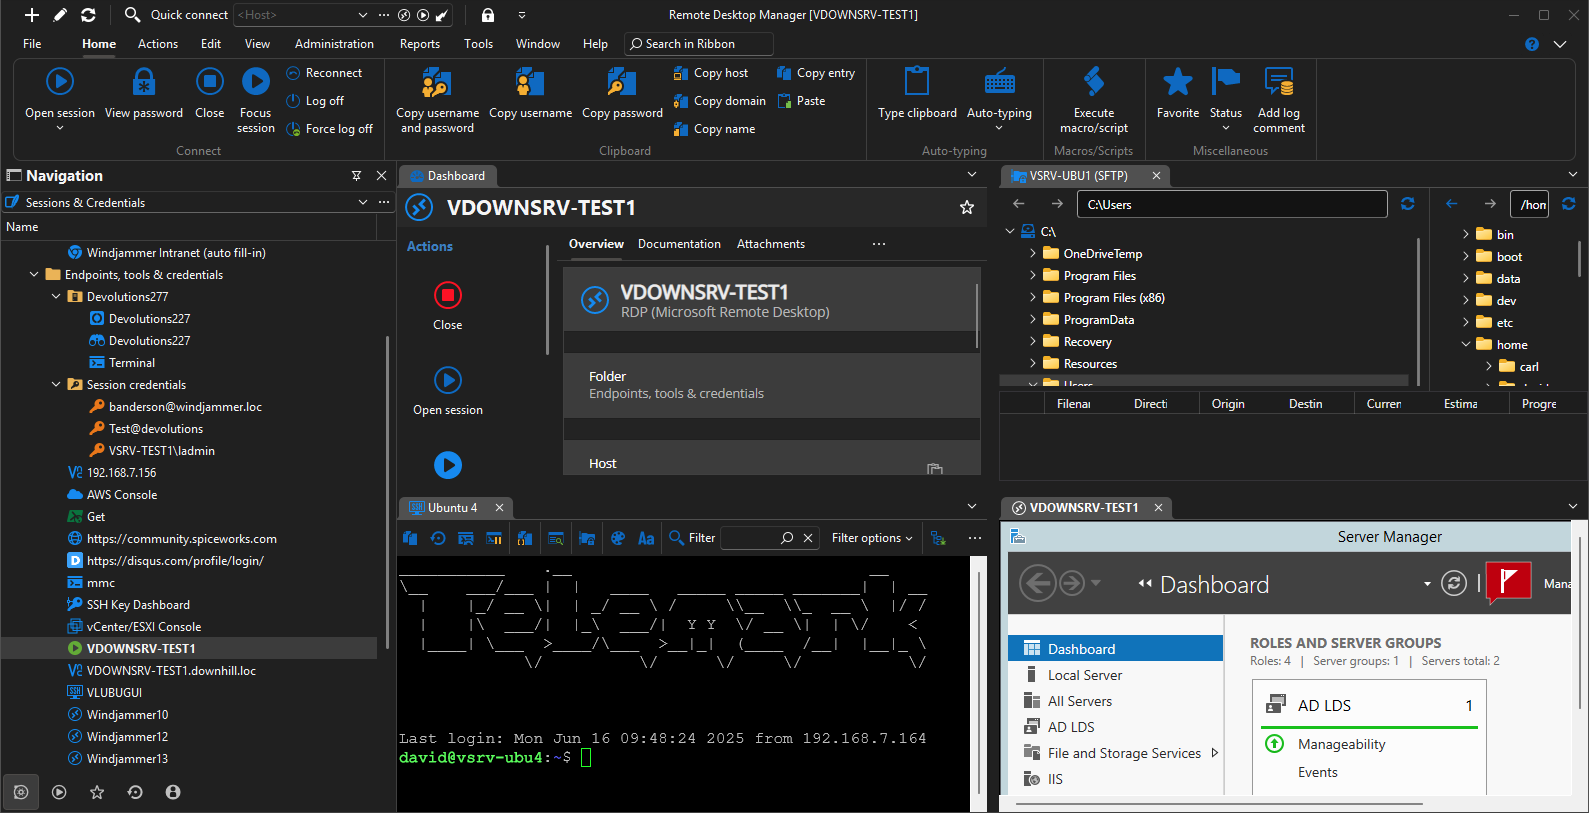1589x813 pixels.
Task: Click the Search in Ribbon field
Action: click(698, 44)
